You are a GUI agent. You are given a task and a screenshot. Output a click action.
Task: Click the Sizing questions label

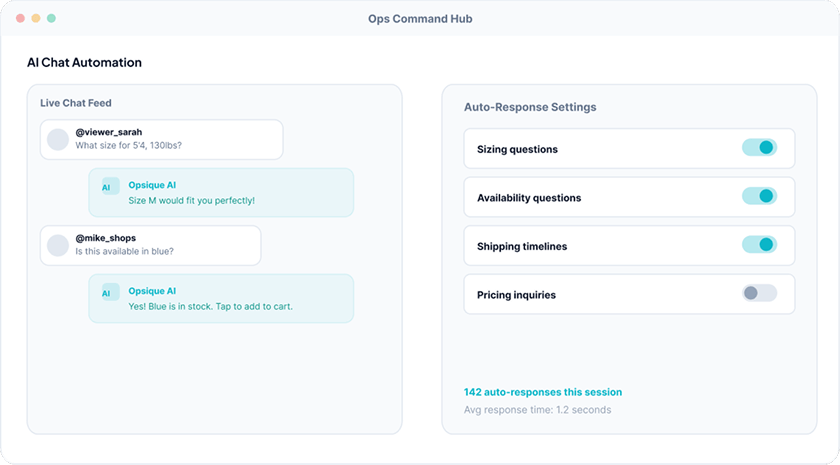pos(518,149)
